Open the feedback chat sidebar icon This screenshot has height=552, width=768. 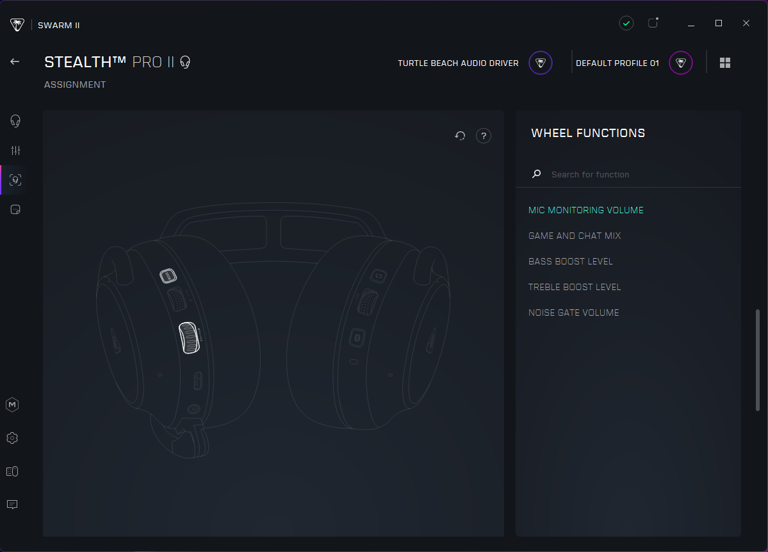(12, 504)
